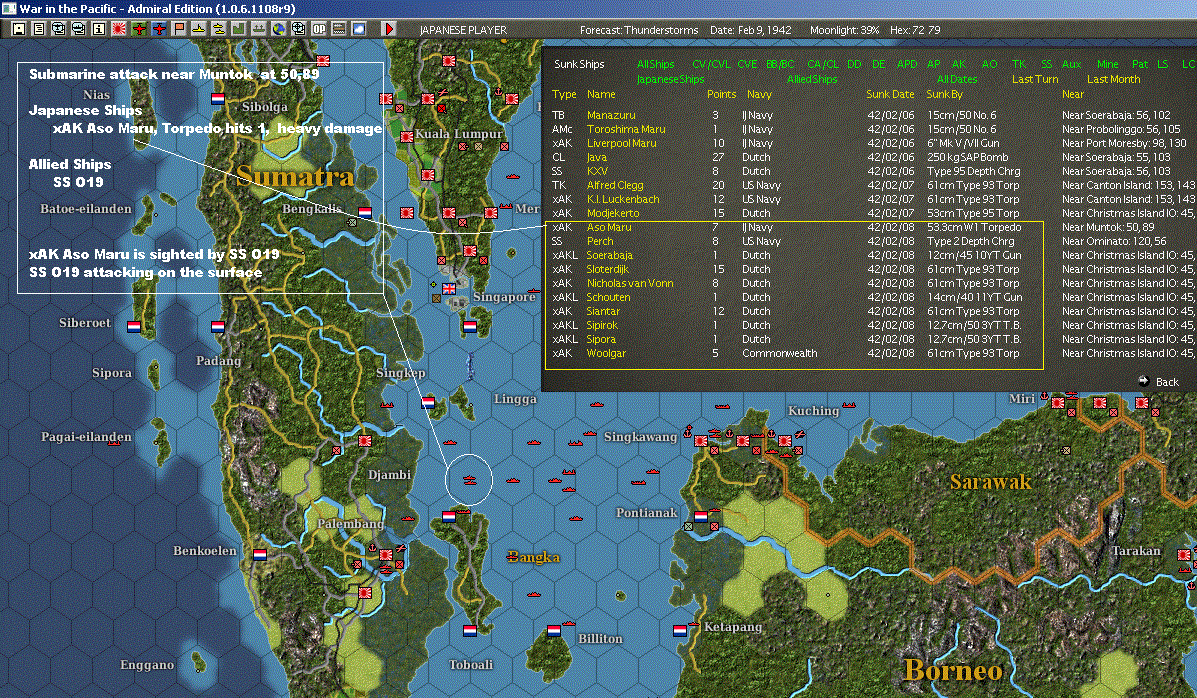Click the British flag base icon at Singapore
This screenshot has height=698, width=1197.
point(449,289)
